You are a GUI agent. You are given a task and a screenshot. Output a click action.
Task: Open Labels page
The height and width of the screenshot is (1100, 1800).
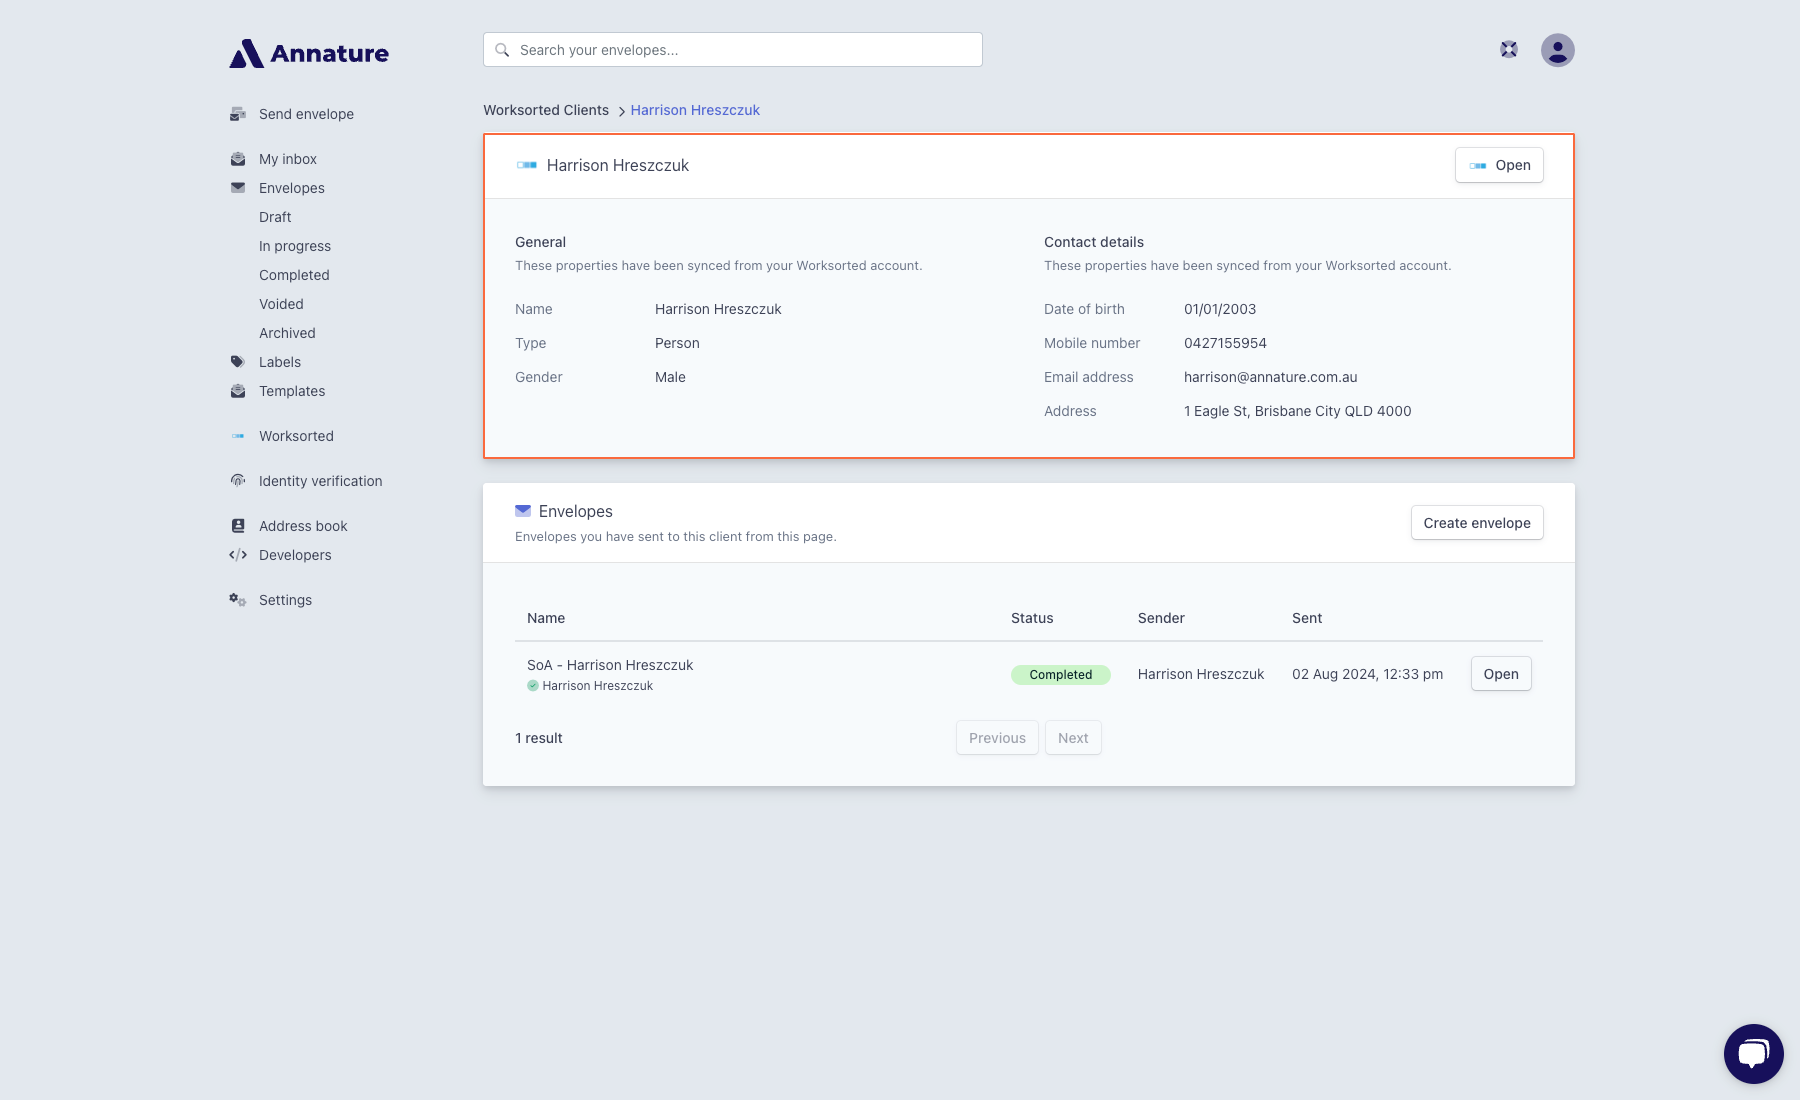tap(280, 362)
